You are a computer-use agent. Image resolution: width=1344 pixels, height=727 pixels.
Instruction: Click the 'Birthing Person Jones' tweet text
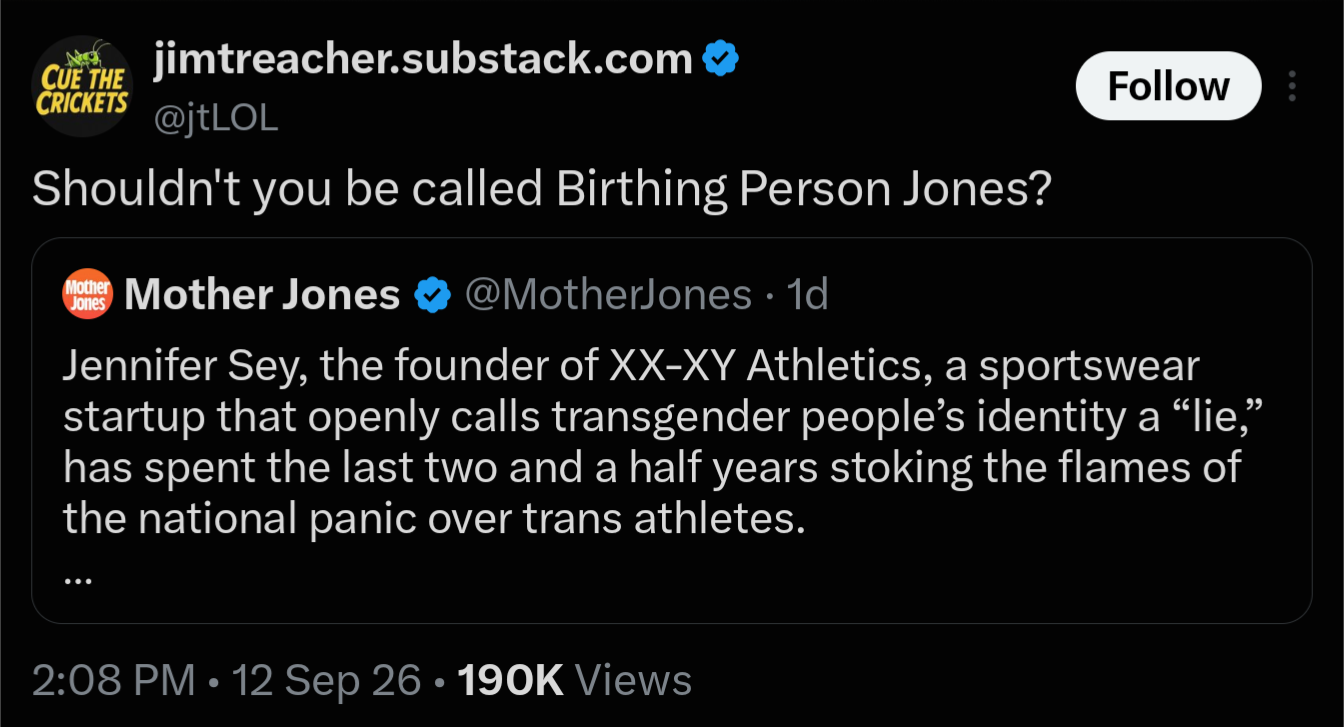pos(541,189)
